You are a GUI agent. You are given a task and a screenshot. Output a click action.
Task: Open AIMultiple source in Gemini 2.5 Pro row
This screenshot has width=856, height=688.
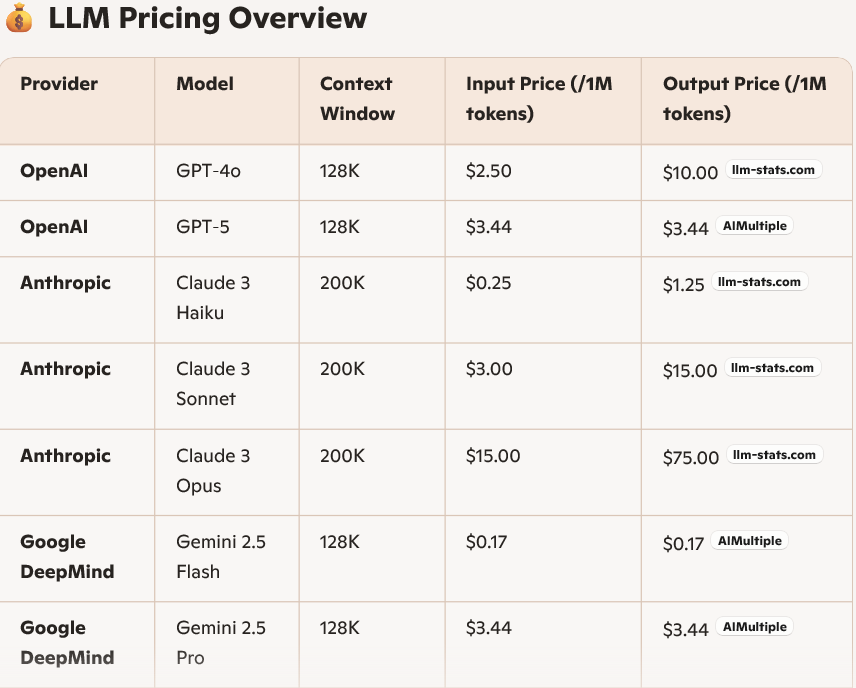click(755, 628)
